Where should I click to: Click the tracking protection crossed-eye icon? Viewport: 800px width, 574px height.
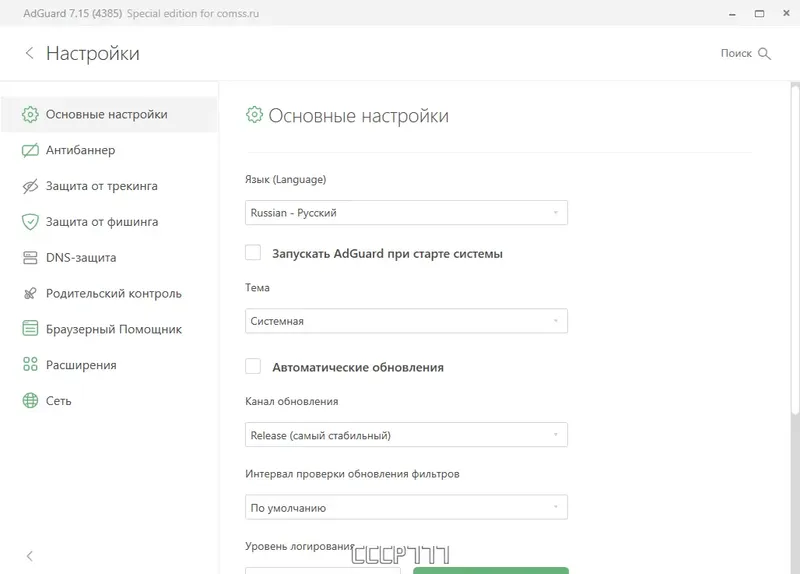(x=30, y=186)
